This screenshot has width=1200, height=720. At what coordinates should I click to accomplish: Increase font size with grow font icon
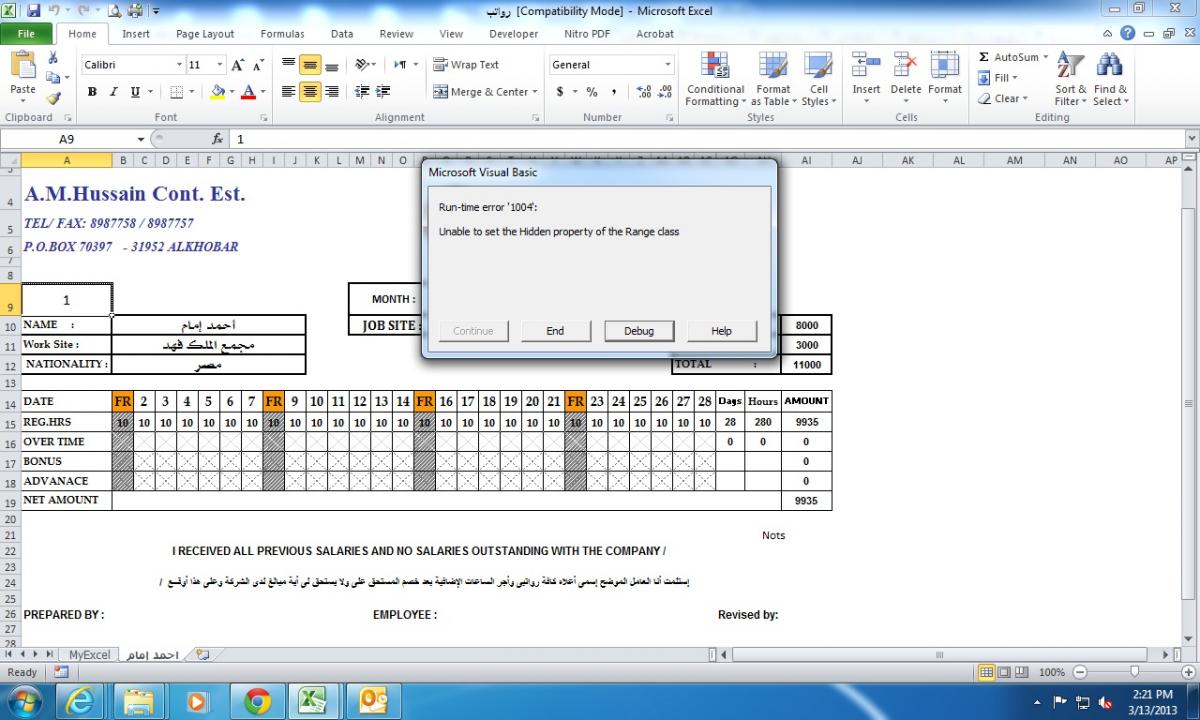238,65
